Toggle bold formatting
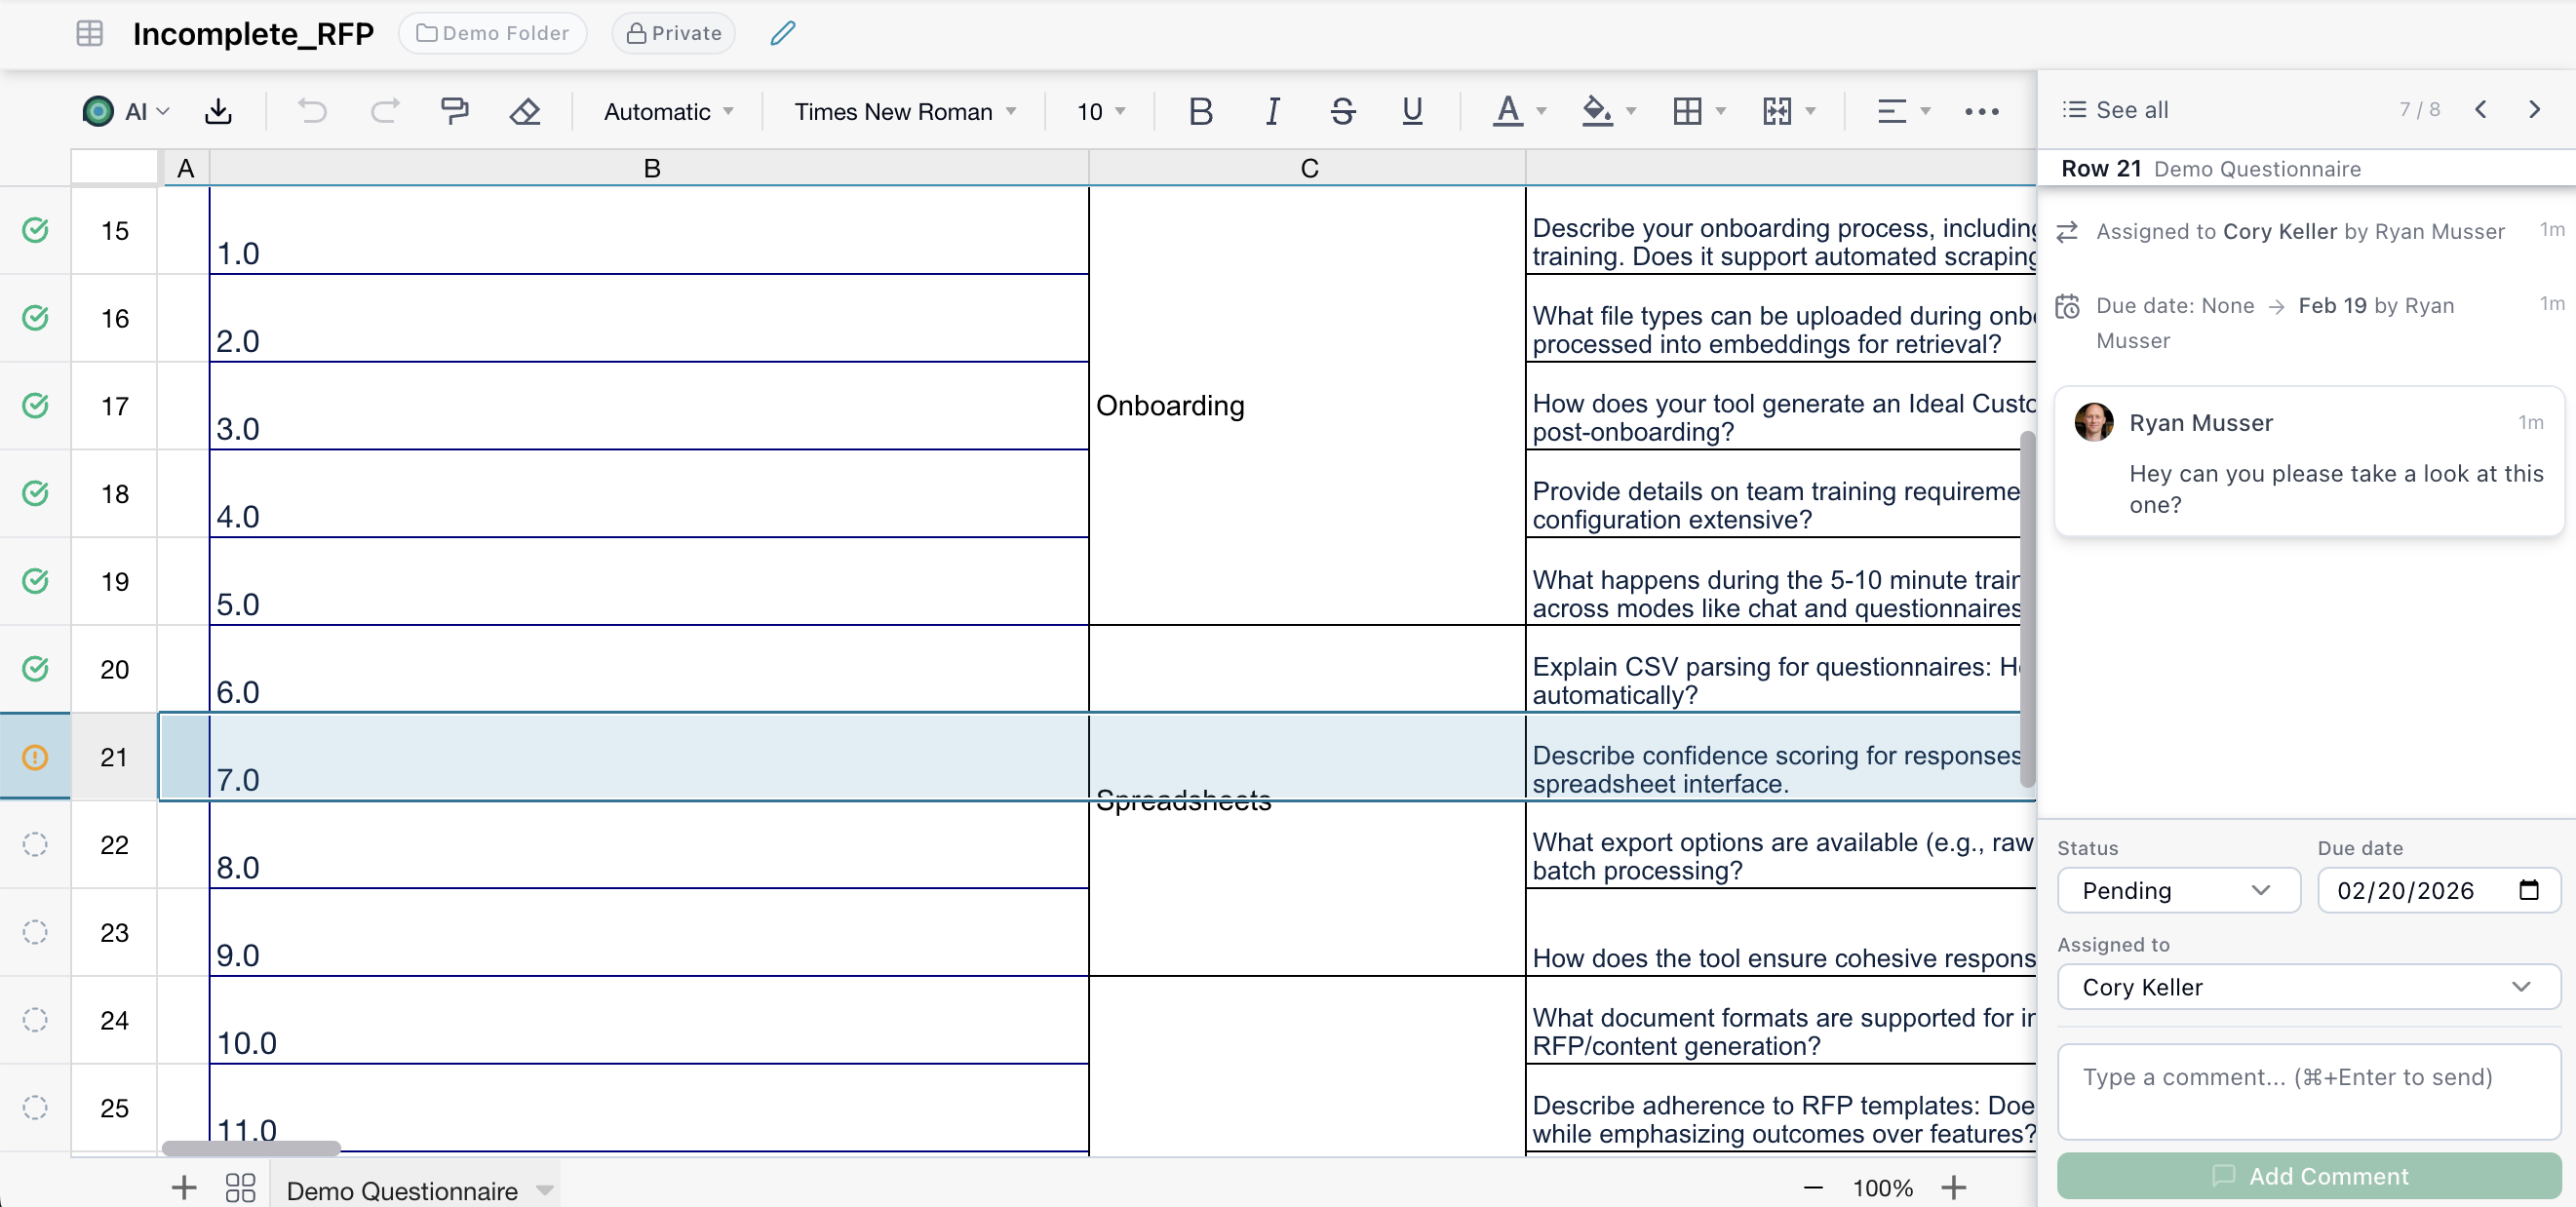This screenshot has height=1207, width=2576. point(1201,111)
